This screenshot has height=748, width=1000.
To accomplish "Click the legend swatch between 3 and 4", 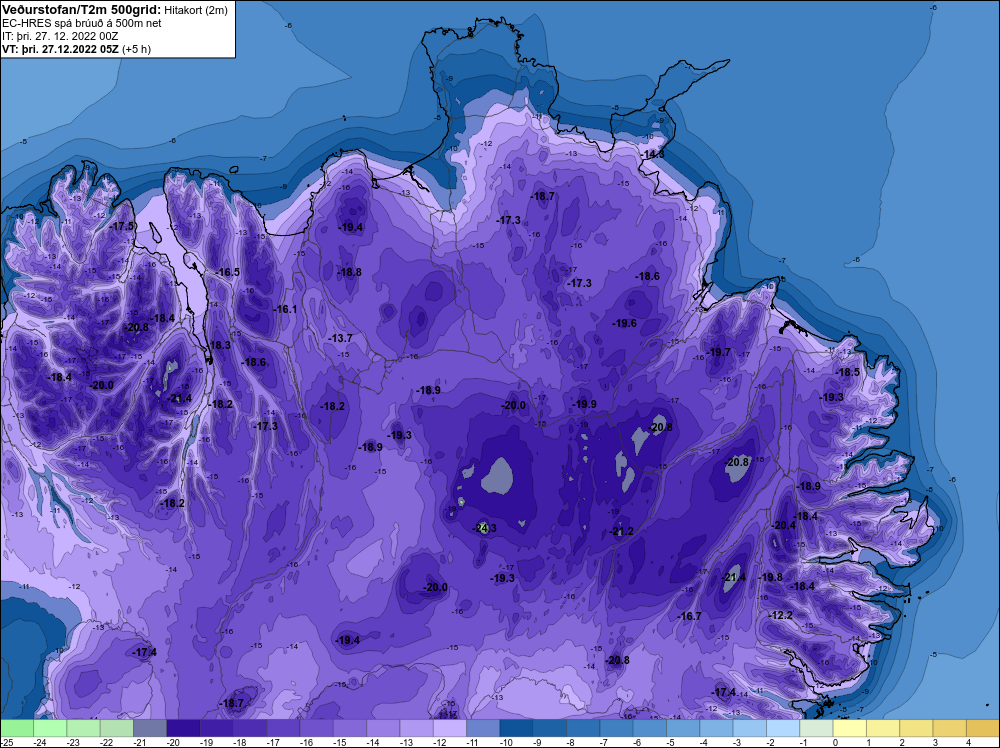I will click(949, 728).
